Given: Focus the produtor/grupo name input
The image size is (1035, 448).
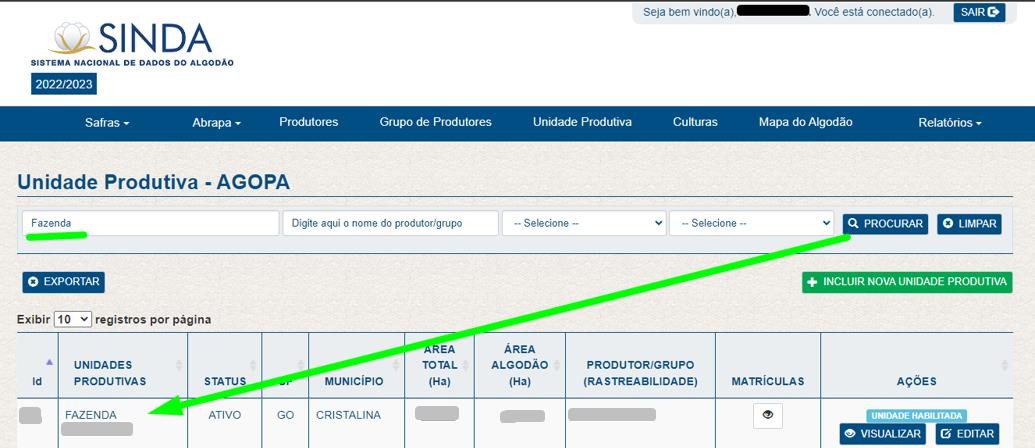Looking at the screenshot, I should click(x=390, y=223).
